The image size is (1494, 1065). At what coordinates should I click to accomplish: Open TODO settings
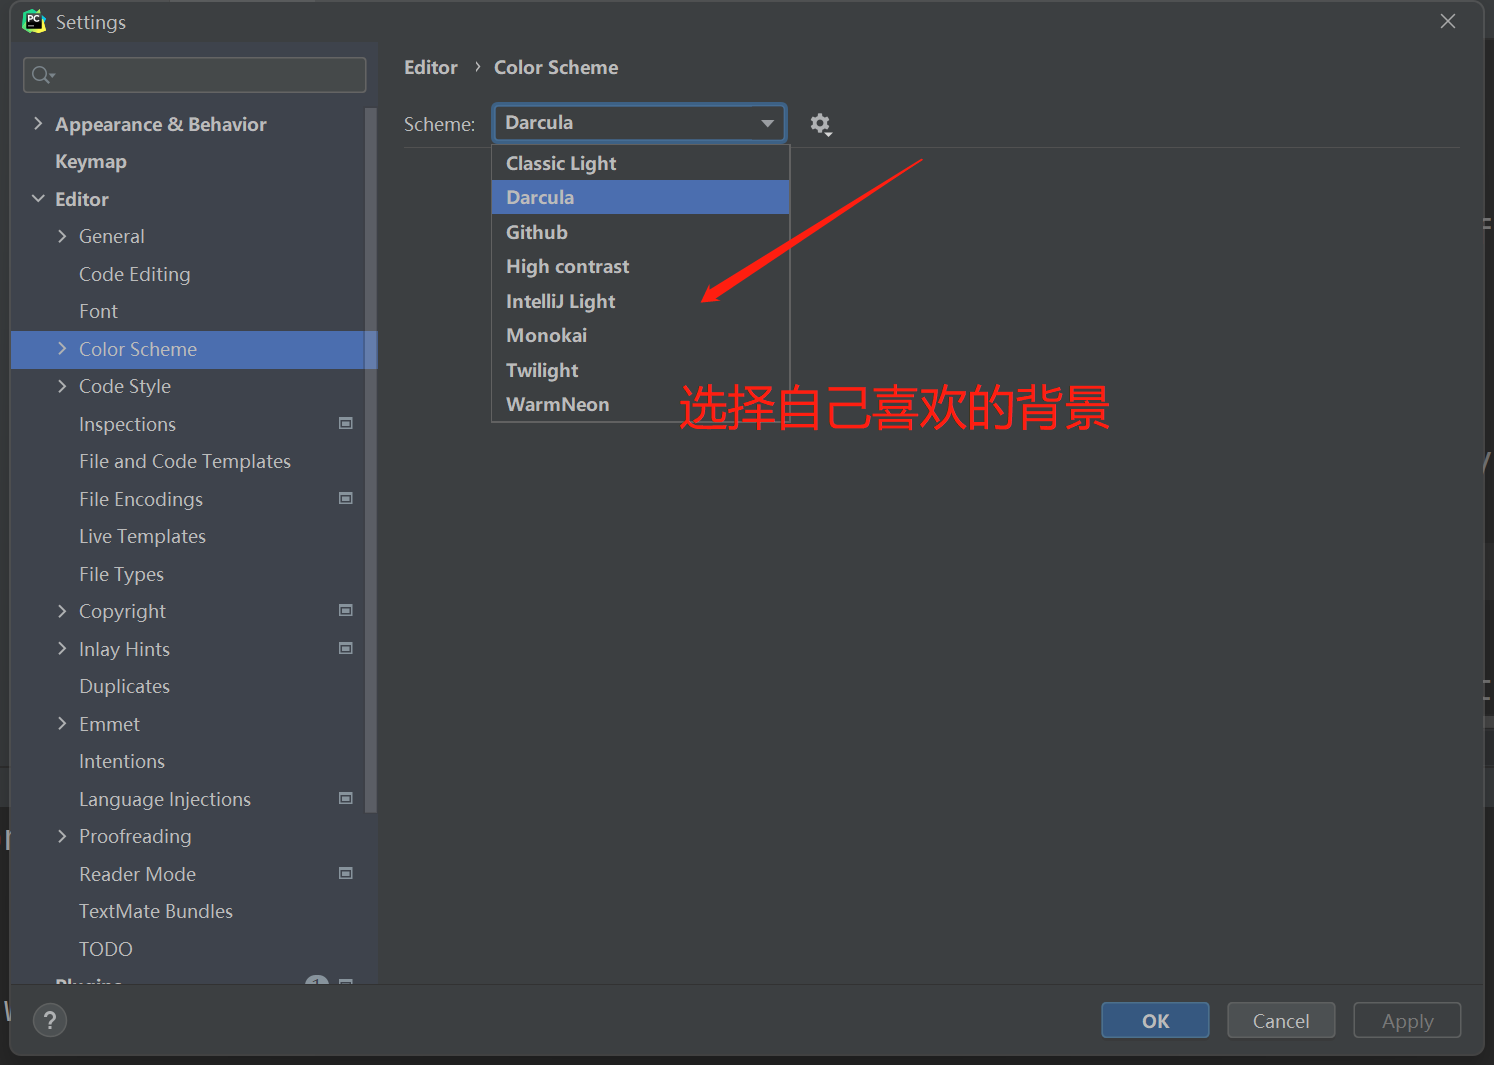(106, 949)
